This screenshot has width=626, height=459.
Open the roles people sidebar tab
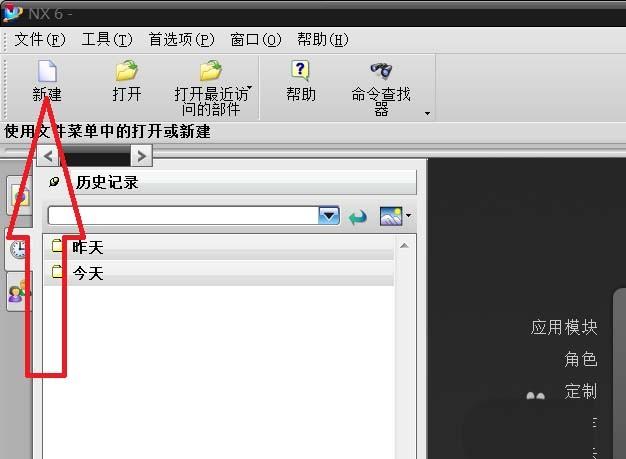click(19, 291)
